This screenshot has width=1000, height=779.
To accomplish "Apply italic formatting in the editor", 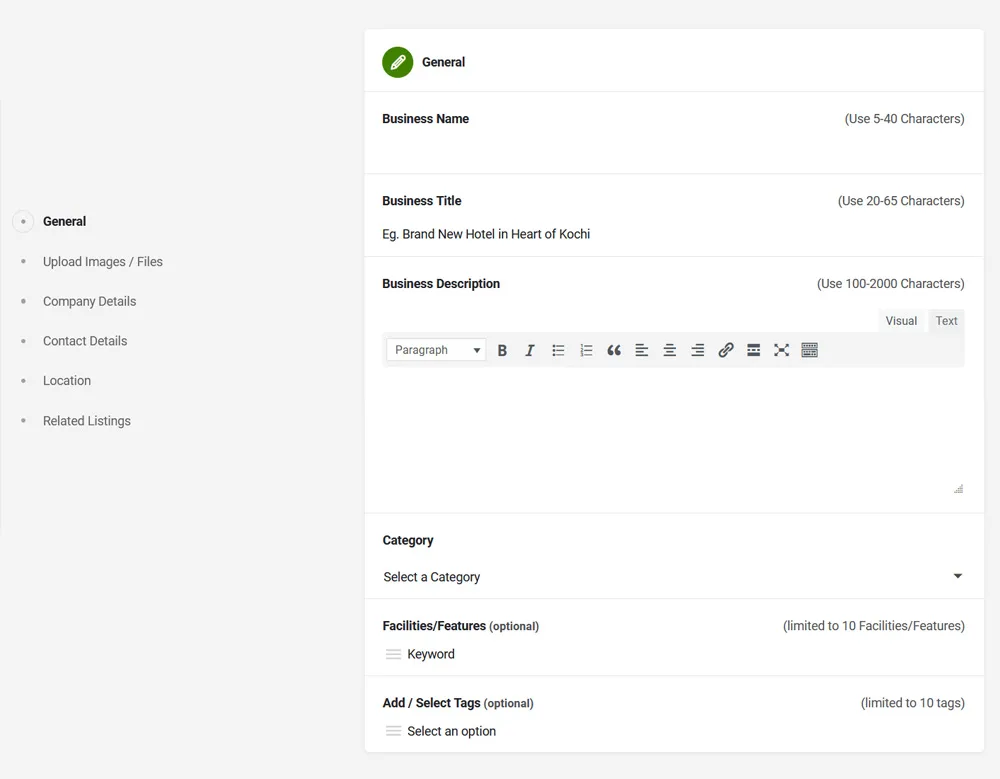I will click(x=530, y=350).
